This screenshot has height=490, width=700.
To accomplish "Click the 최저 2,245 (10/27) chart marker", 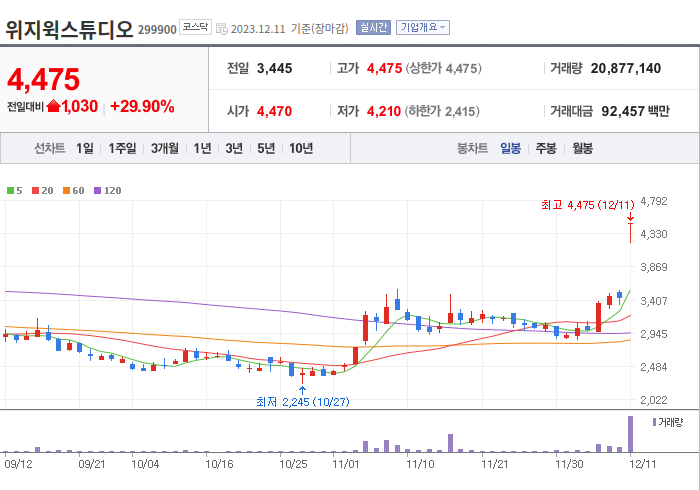I will [303, 402].
